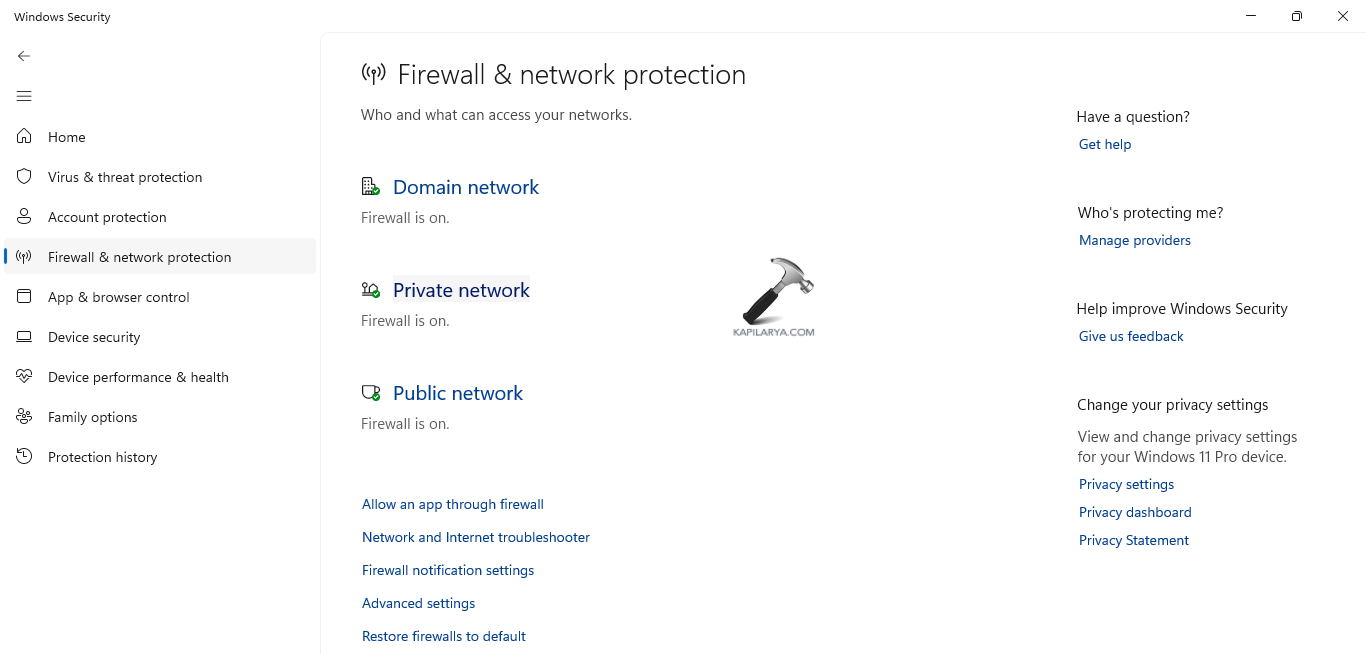Click Restore firewalls to default
1366x654 pixels.
coord(443,636)
